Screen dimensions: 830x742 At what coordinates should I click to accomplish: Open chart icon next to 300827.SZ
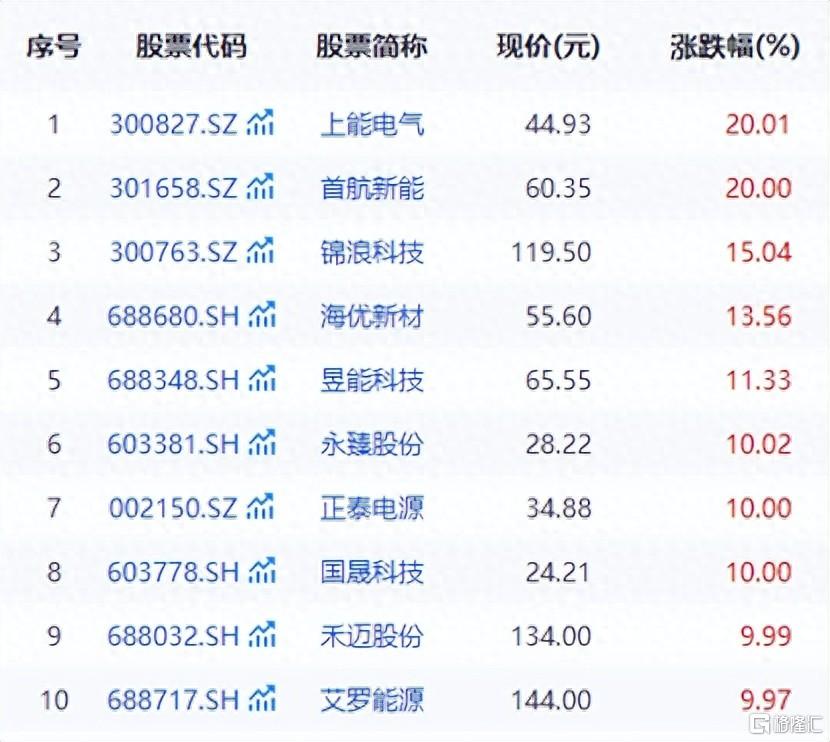(260, 122)
